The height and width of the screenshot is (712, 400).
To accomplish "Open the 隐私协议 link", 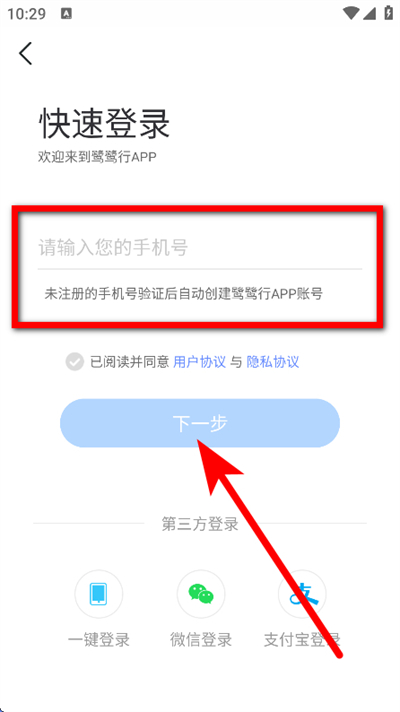I will tap(273, 362).
